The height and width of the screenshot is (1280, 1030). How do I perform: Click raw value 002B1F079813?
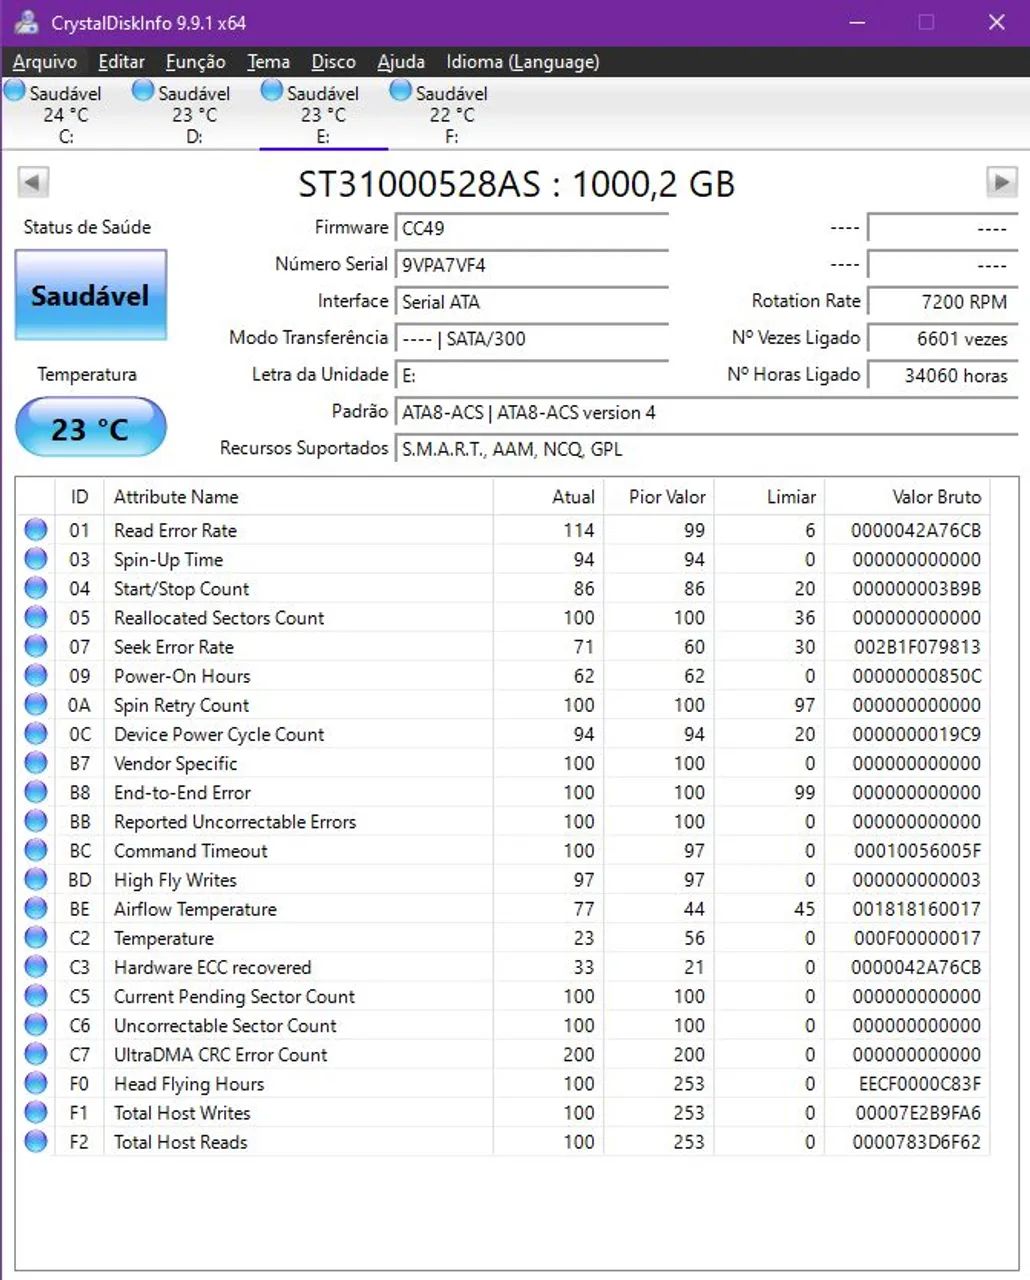coord(917,647)
